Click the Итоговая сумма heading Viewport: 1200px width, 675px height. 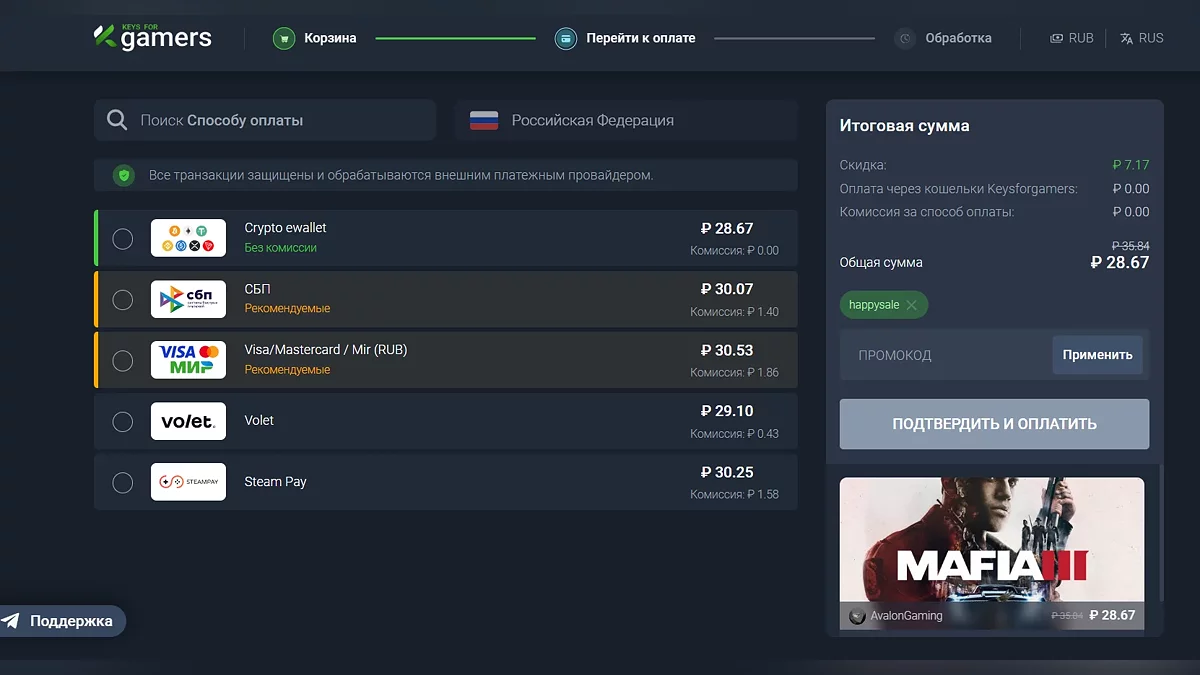(904, 126)
